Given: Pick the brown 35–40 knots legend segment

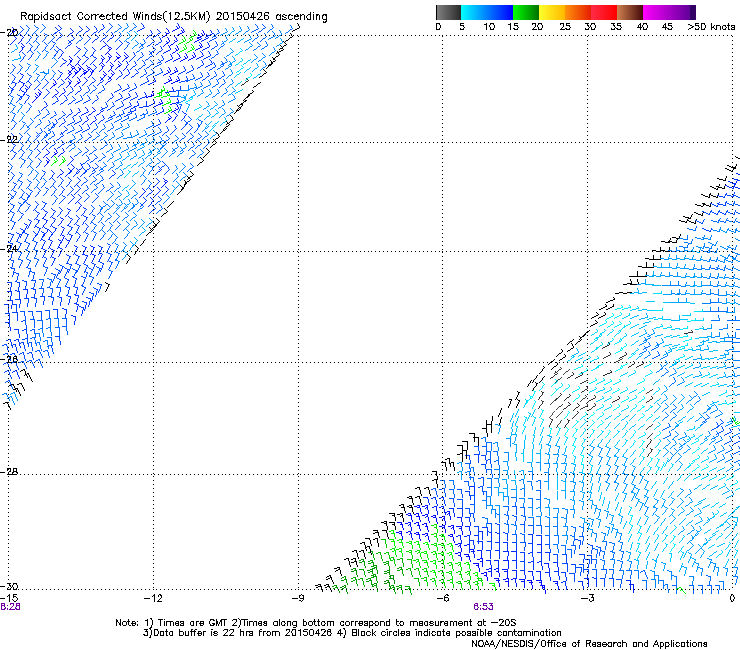Looking at the screenshot, I should pyautogui.click(x=630, y=12).
